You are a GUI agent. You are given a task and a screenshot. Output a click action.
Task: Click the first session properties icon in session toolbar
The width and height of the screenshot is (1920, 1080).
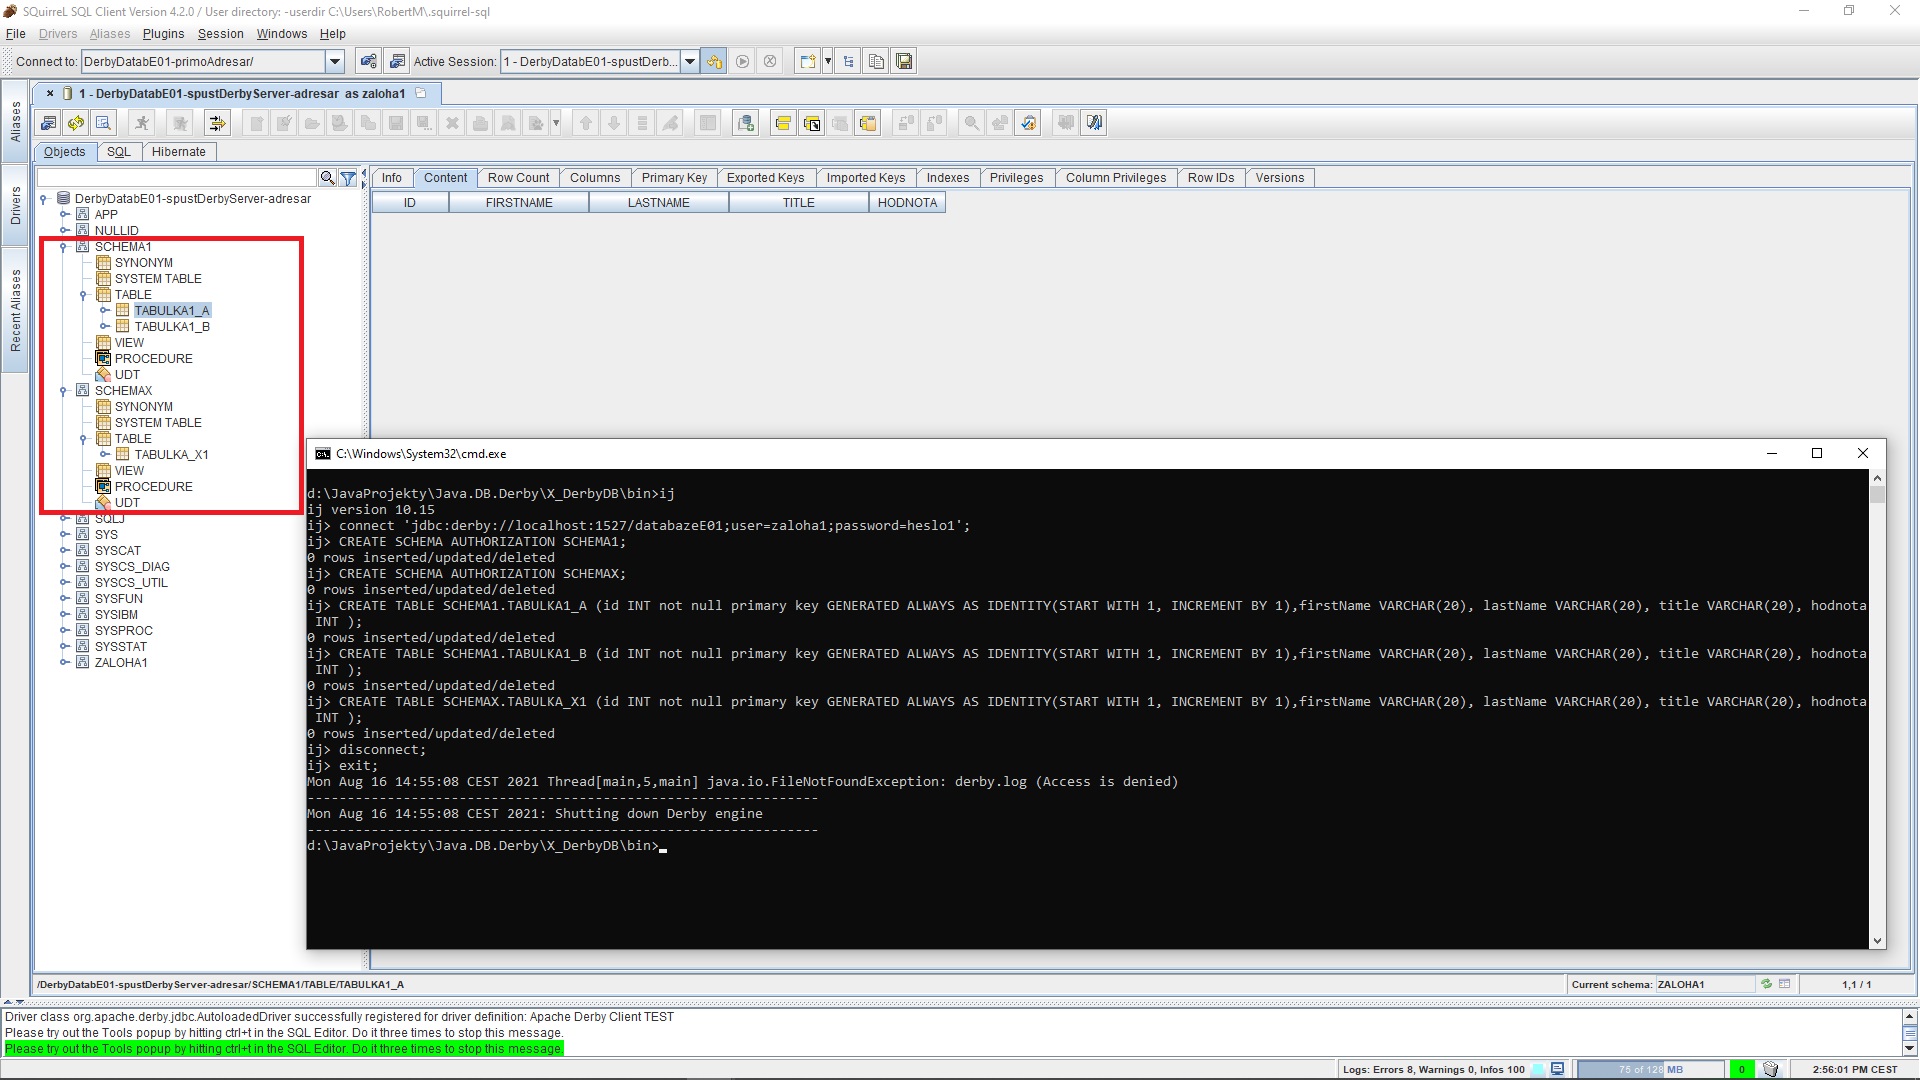pos(48,123)
